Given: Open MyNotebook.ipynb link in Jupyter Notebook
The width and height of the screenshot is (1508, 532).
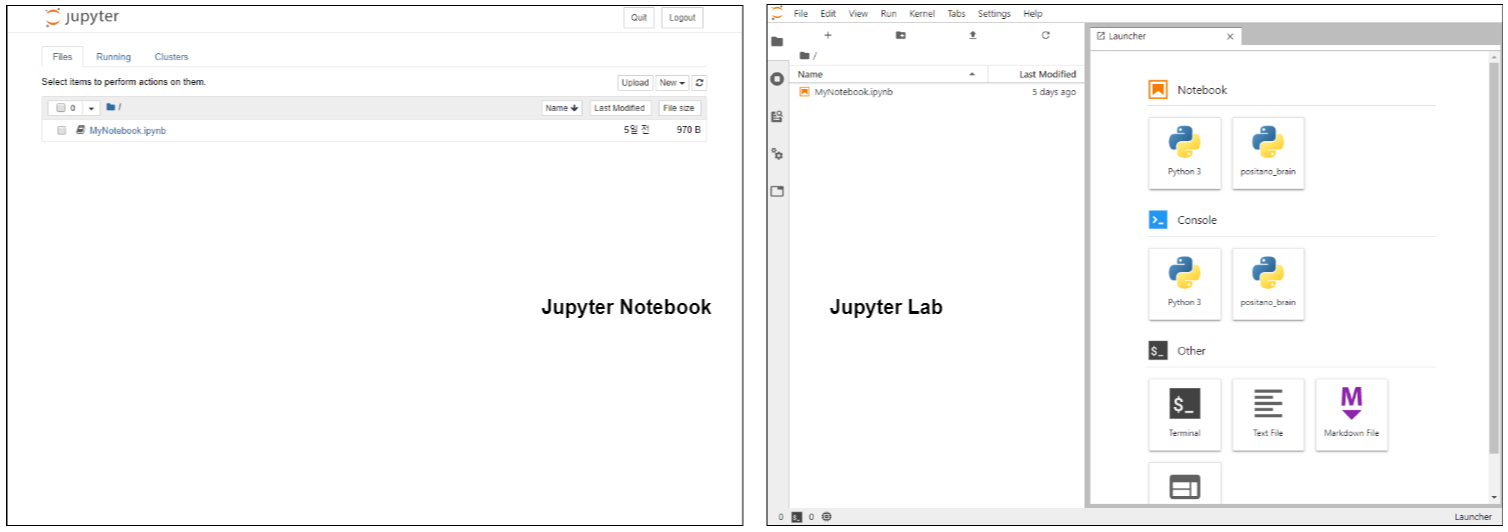Looking at the screenshot, I should point(127,131).
